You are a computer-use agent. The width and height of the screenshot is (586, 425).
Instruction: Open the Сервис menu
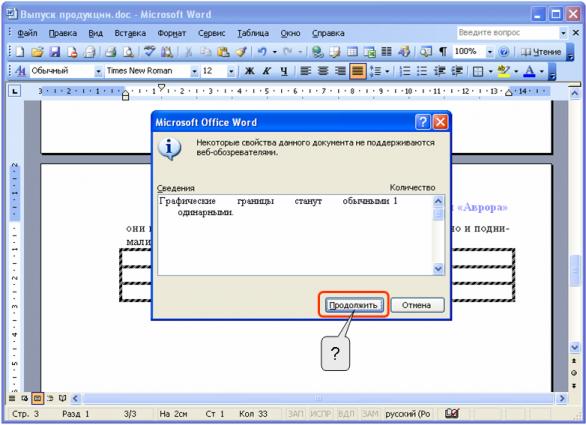212,33
